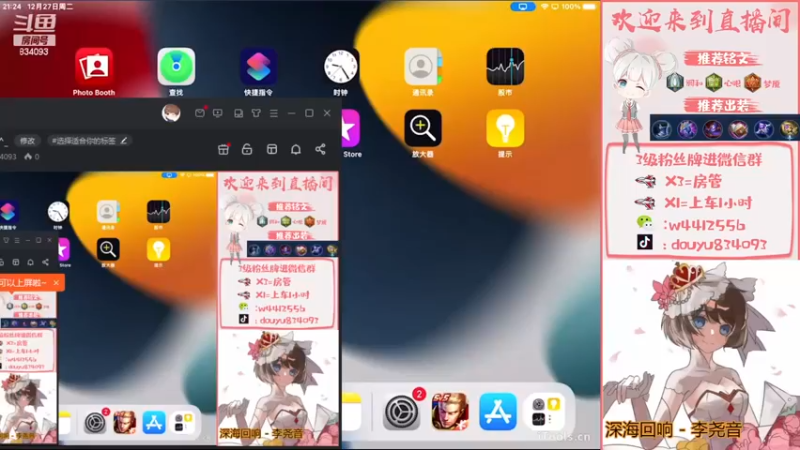
Task: Click the 修改 (modify) button
Action: (x=27, y=140)
